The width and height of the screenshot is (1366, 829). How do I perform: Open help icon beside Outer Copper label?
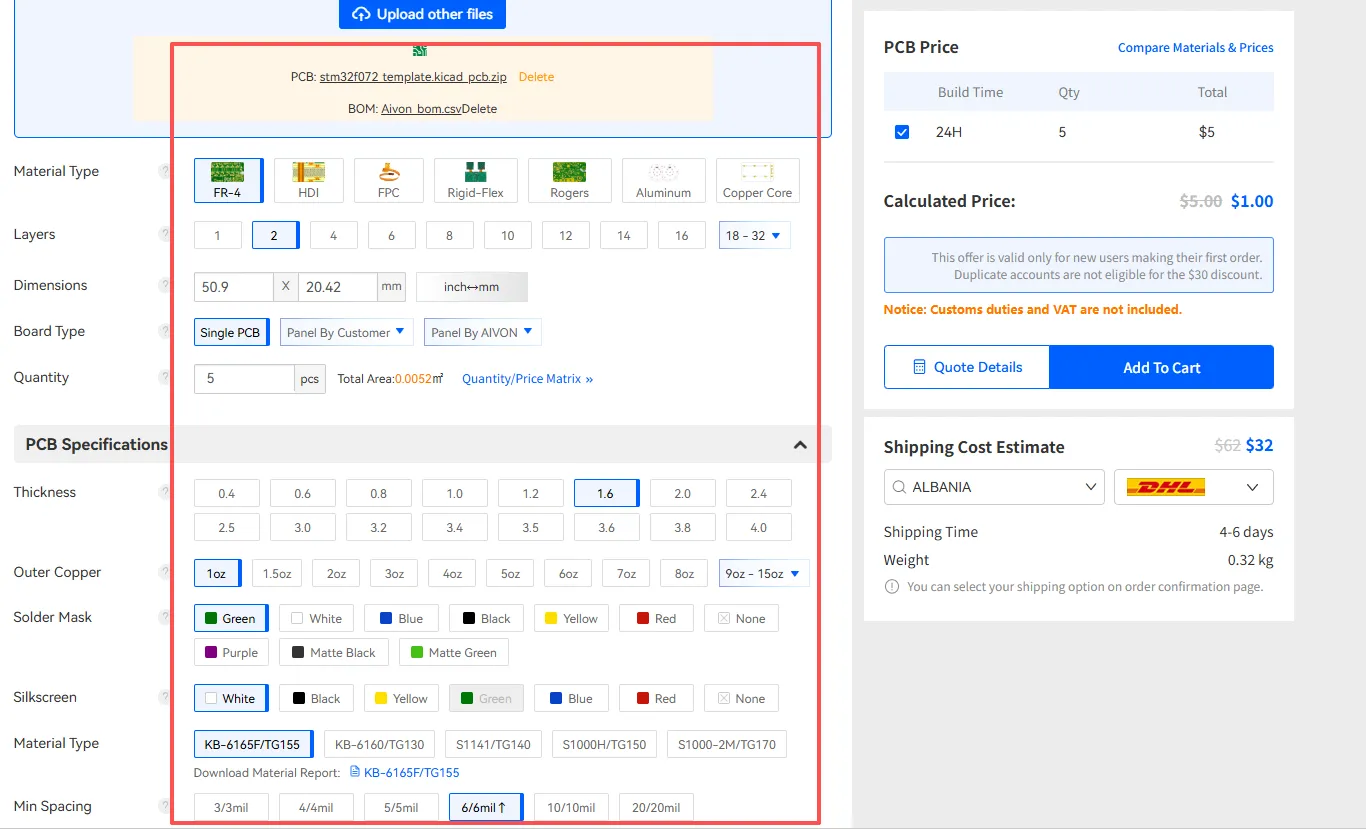click(165, 572)
